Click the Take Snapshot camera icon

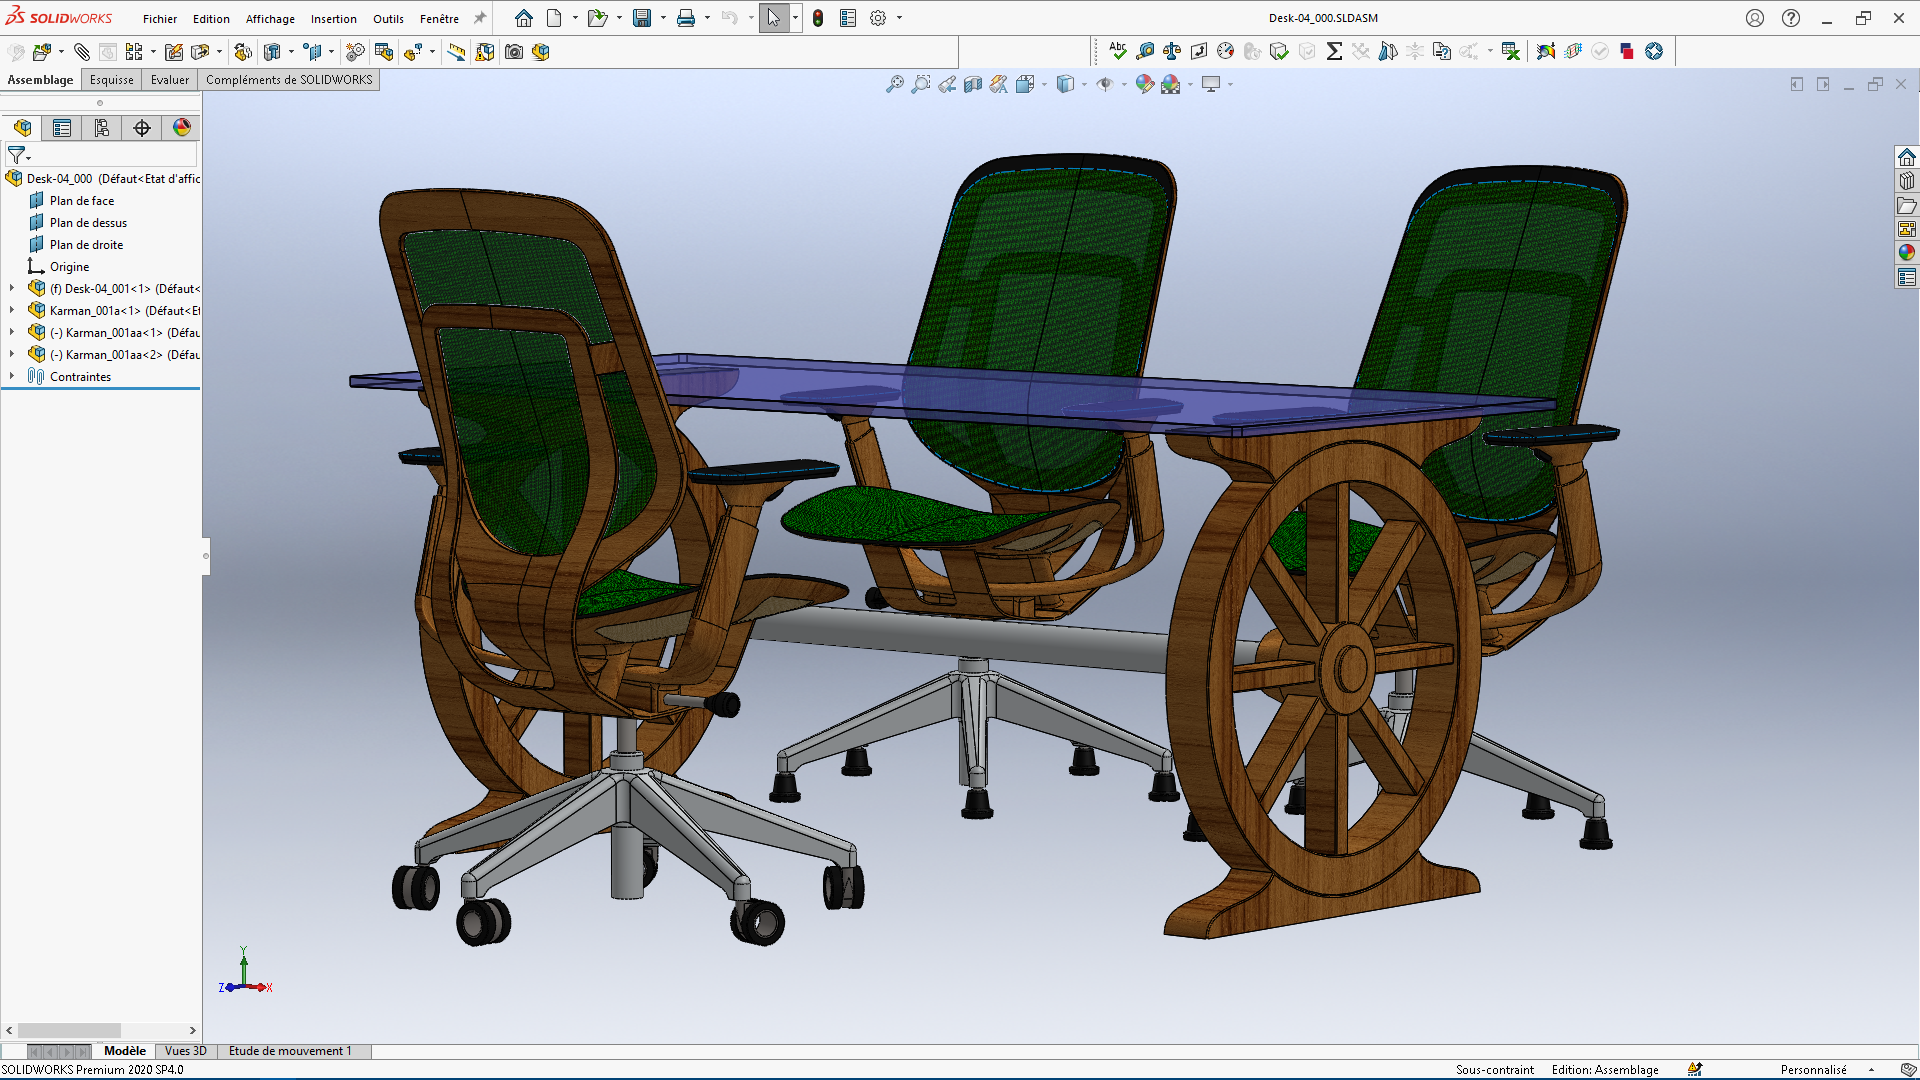tap(514, 52)
